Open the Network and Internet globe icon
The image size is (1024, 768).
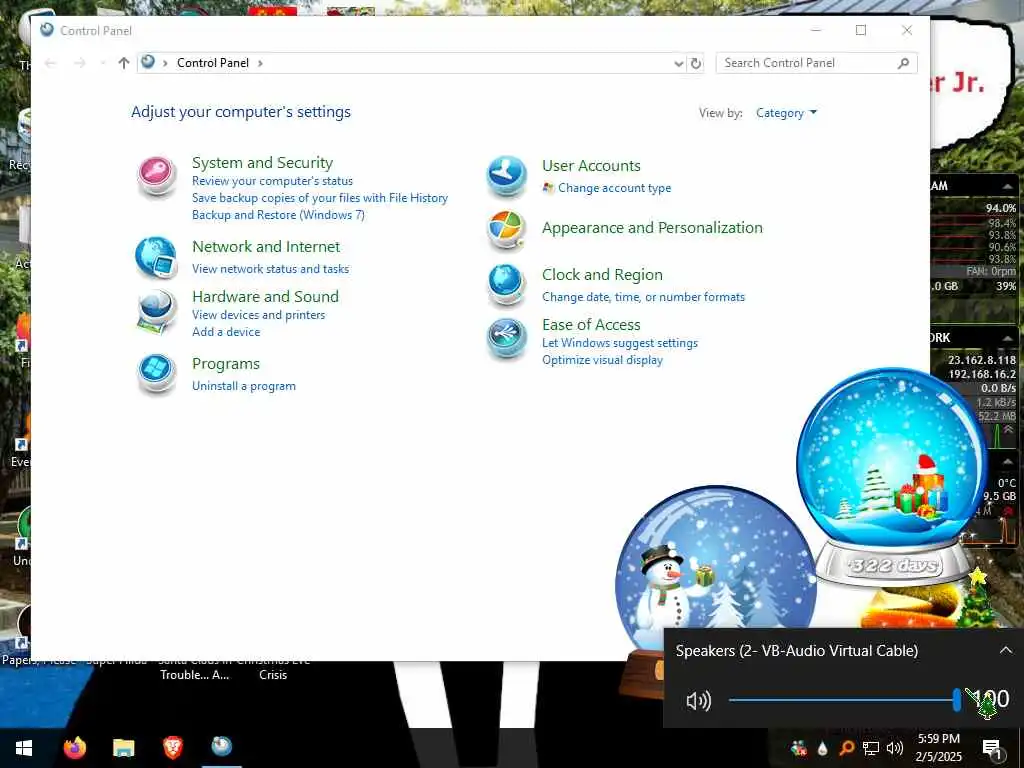tap(157, 257)
